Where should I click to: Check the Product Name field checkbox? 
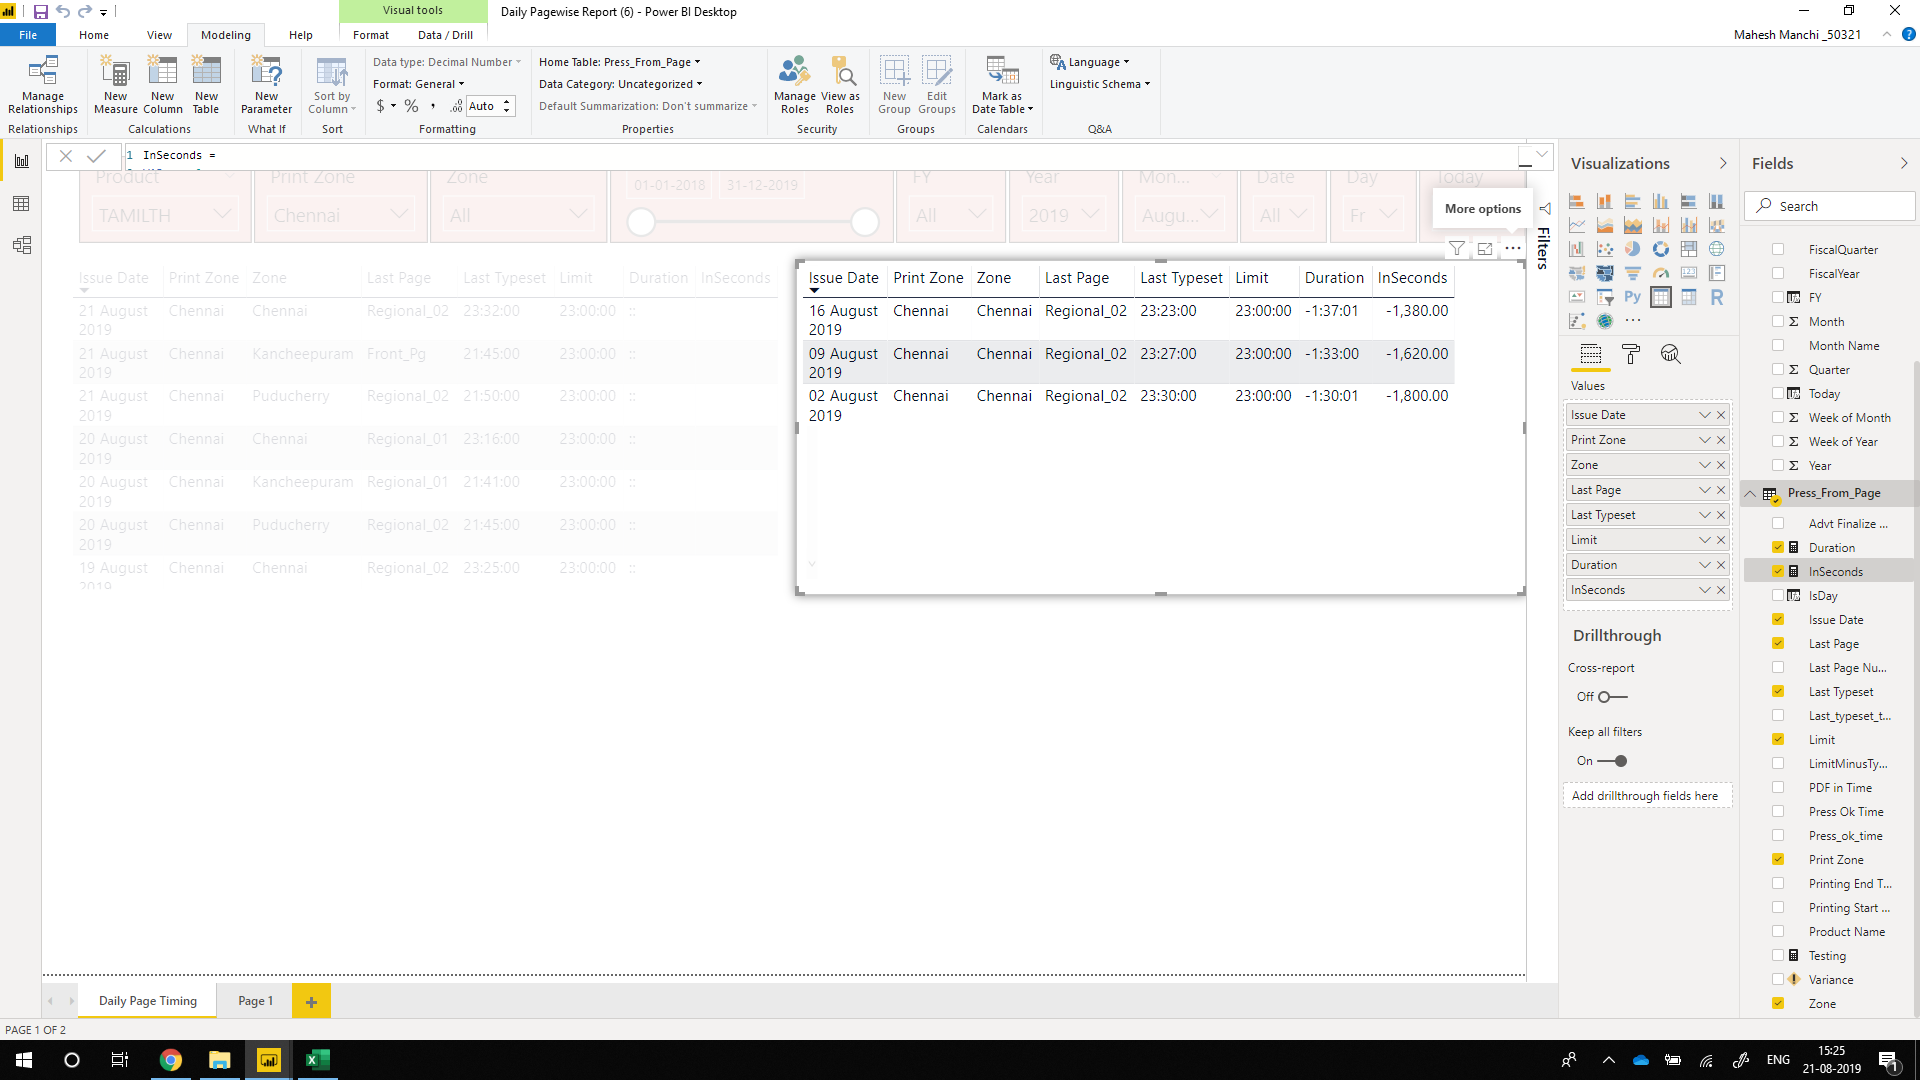coord(1778,932)
